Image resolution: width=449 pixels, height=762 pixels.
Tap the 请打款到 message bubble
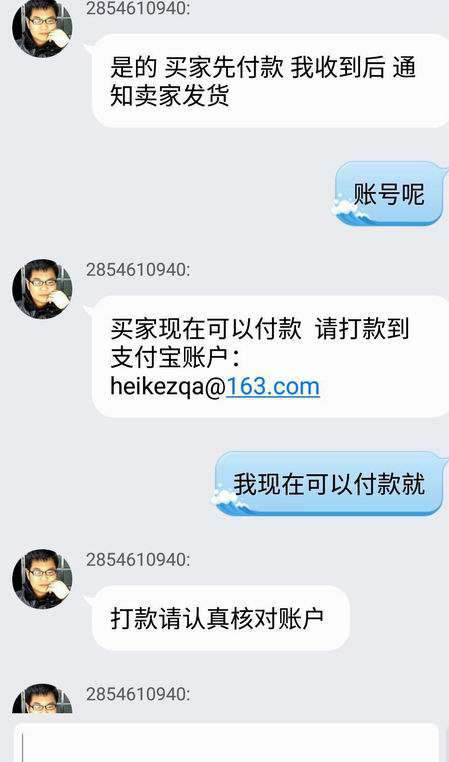[x=270, y=356]
